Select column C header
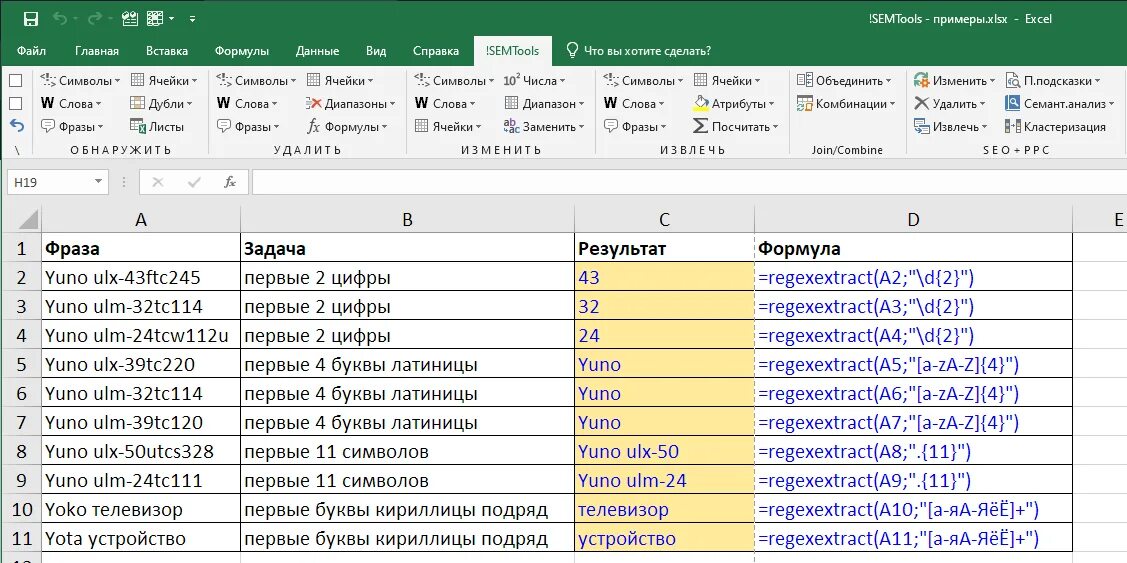This screenshot has height=563, width=1127. [x=664, y=219]
